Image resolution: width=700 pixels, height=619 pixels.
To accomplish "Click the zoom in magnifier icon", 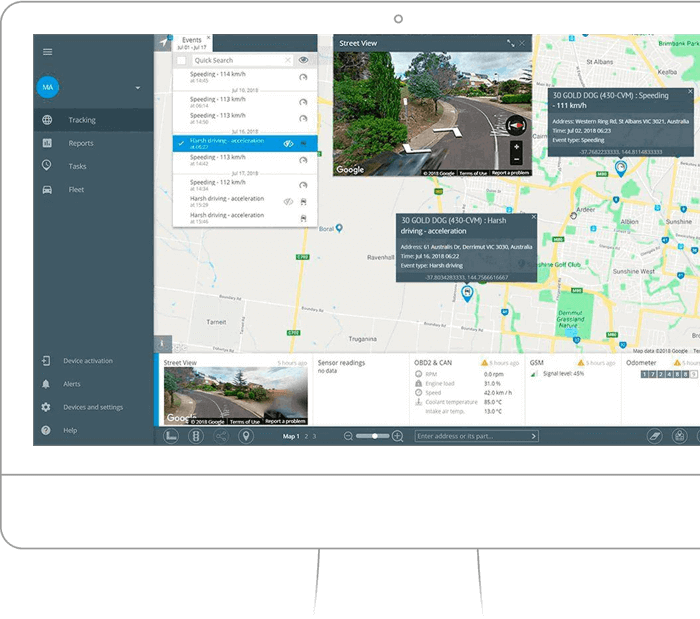I will coord(397,436).
